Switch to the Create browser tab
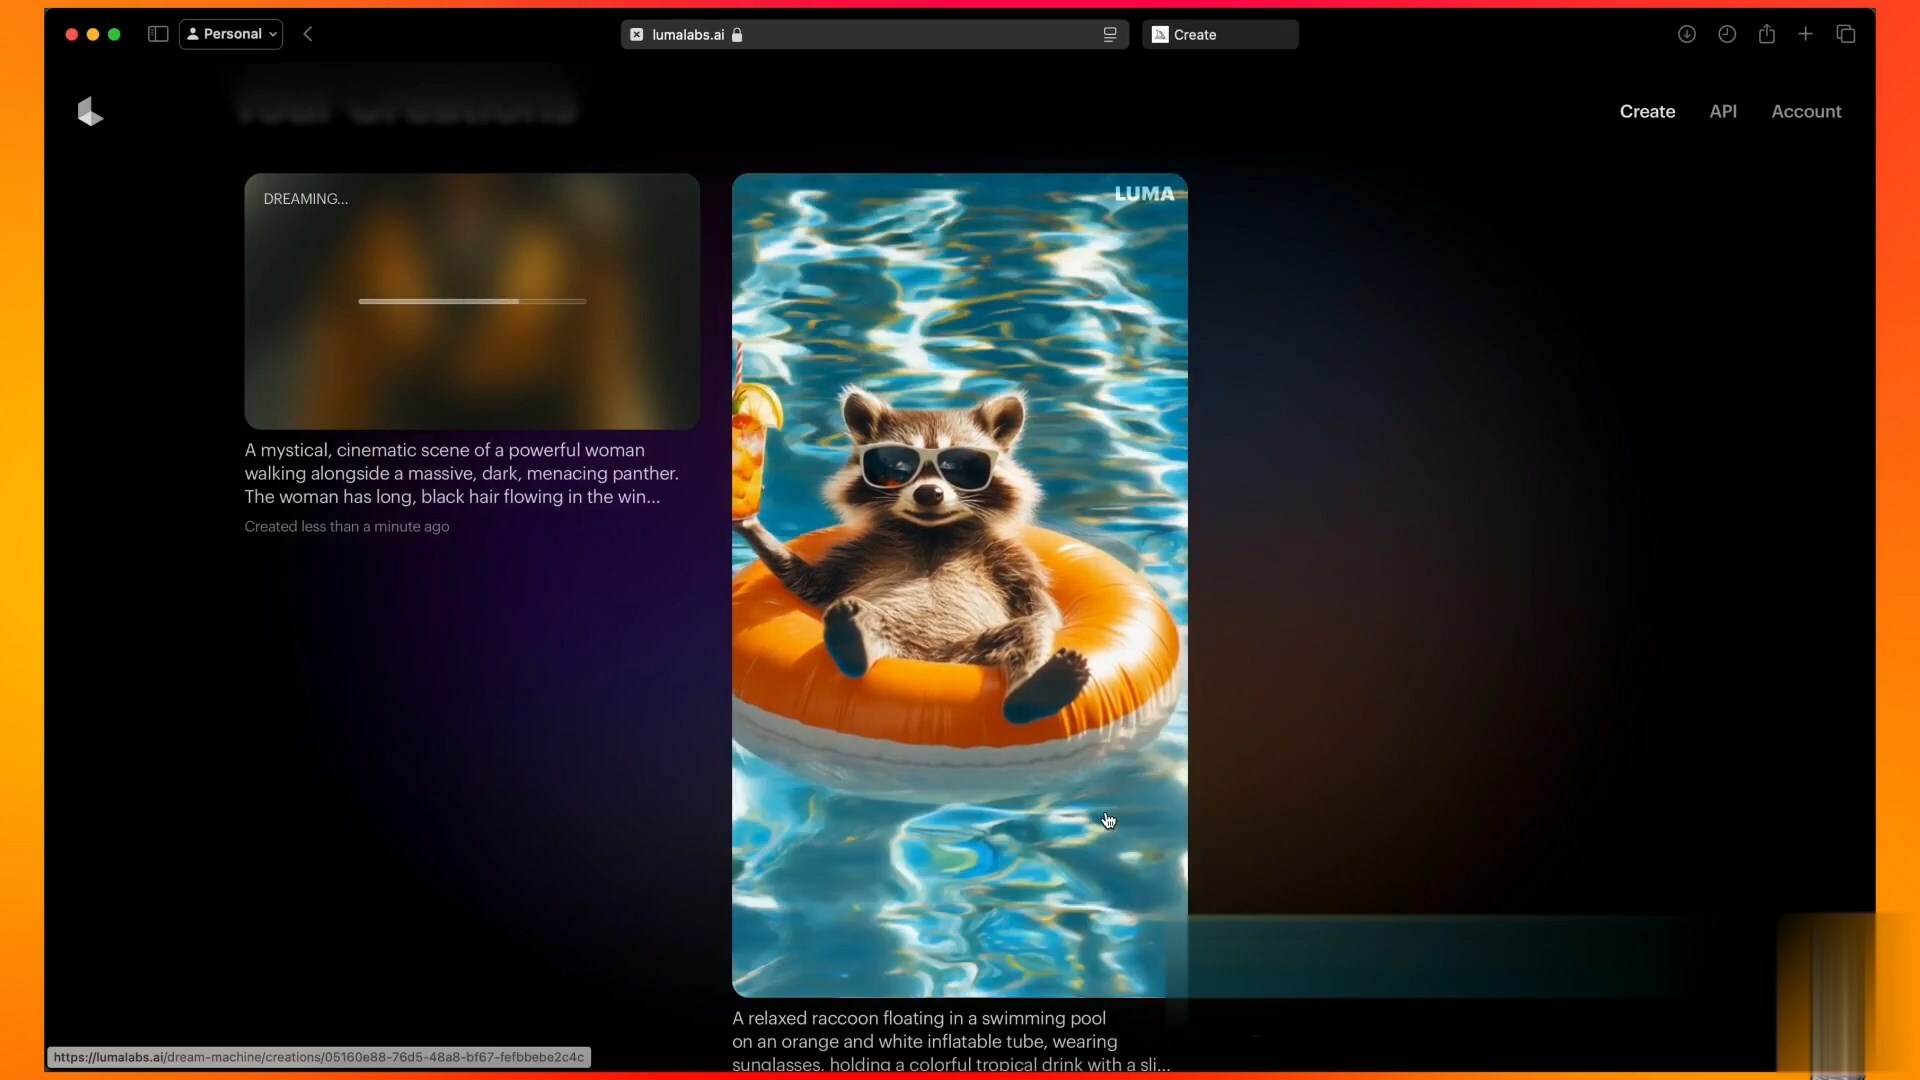 pos(1220,34)
